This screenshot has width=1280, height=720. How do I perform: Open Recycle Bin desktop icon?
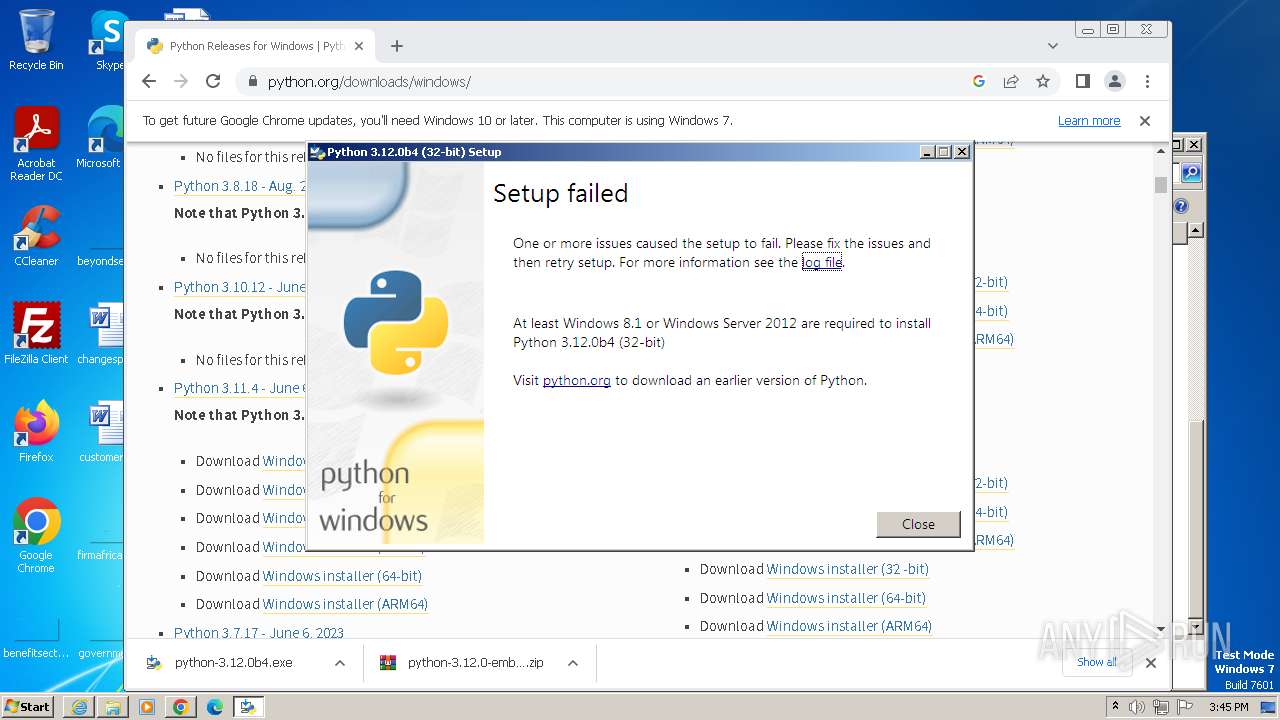pyautogui.click(x=36, y=40)
